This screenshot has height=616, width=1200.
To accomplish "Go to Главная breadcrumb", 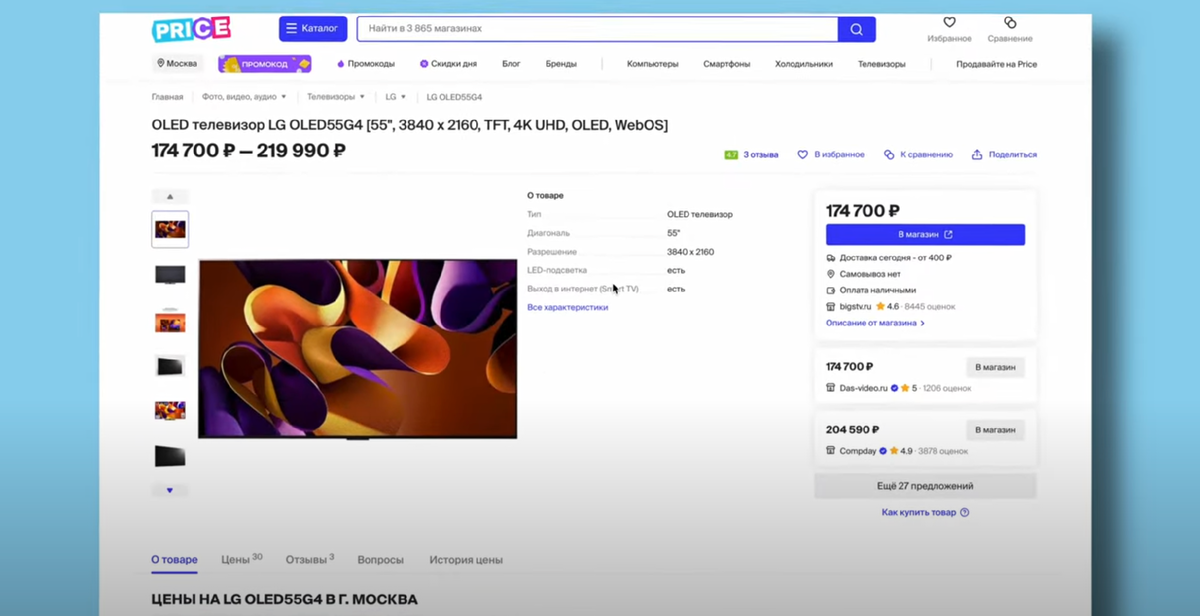I will click(x=167, y=97).
